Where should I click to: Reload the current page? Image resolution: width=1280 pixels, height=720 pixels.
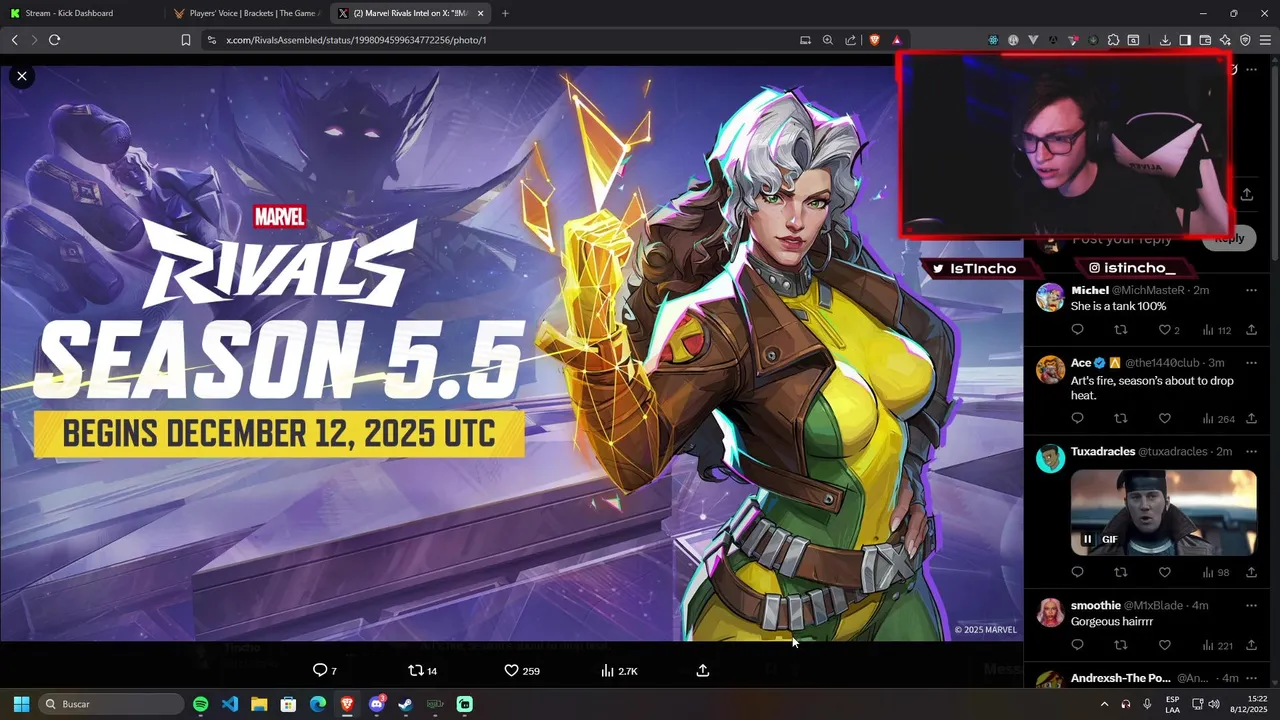click(x=54, y=40)
